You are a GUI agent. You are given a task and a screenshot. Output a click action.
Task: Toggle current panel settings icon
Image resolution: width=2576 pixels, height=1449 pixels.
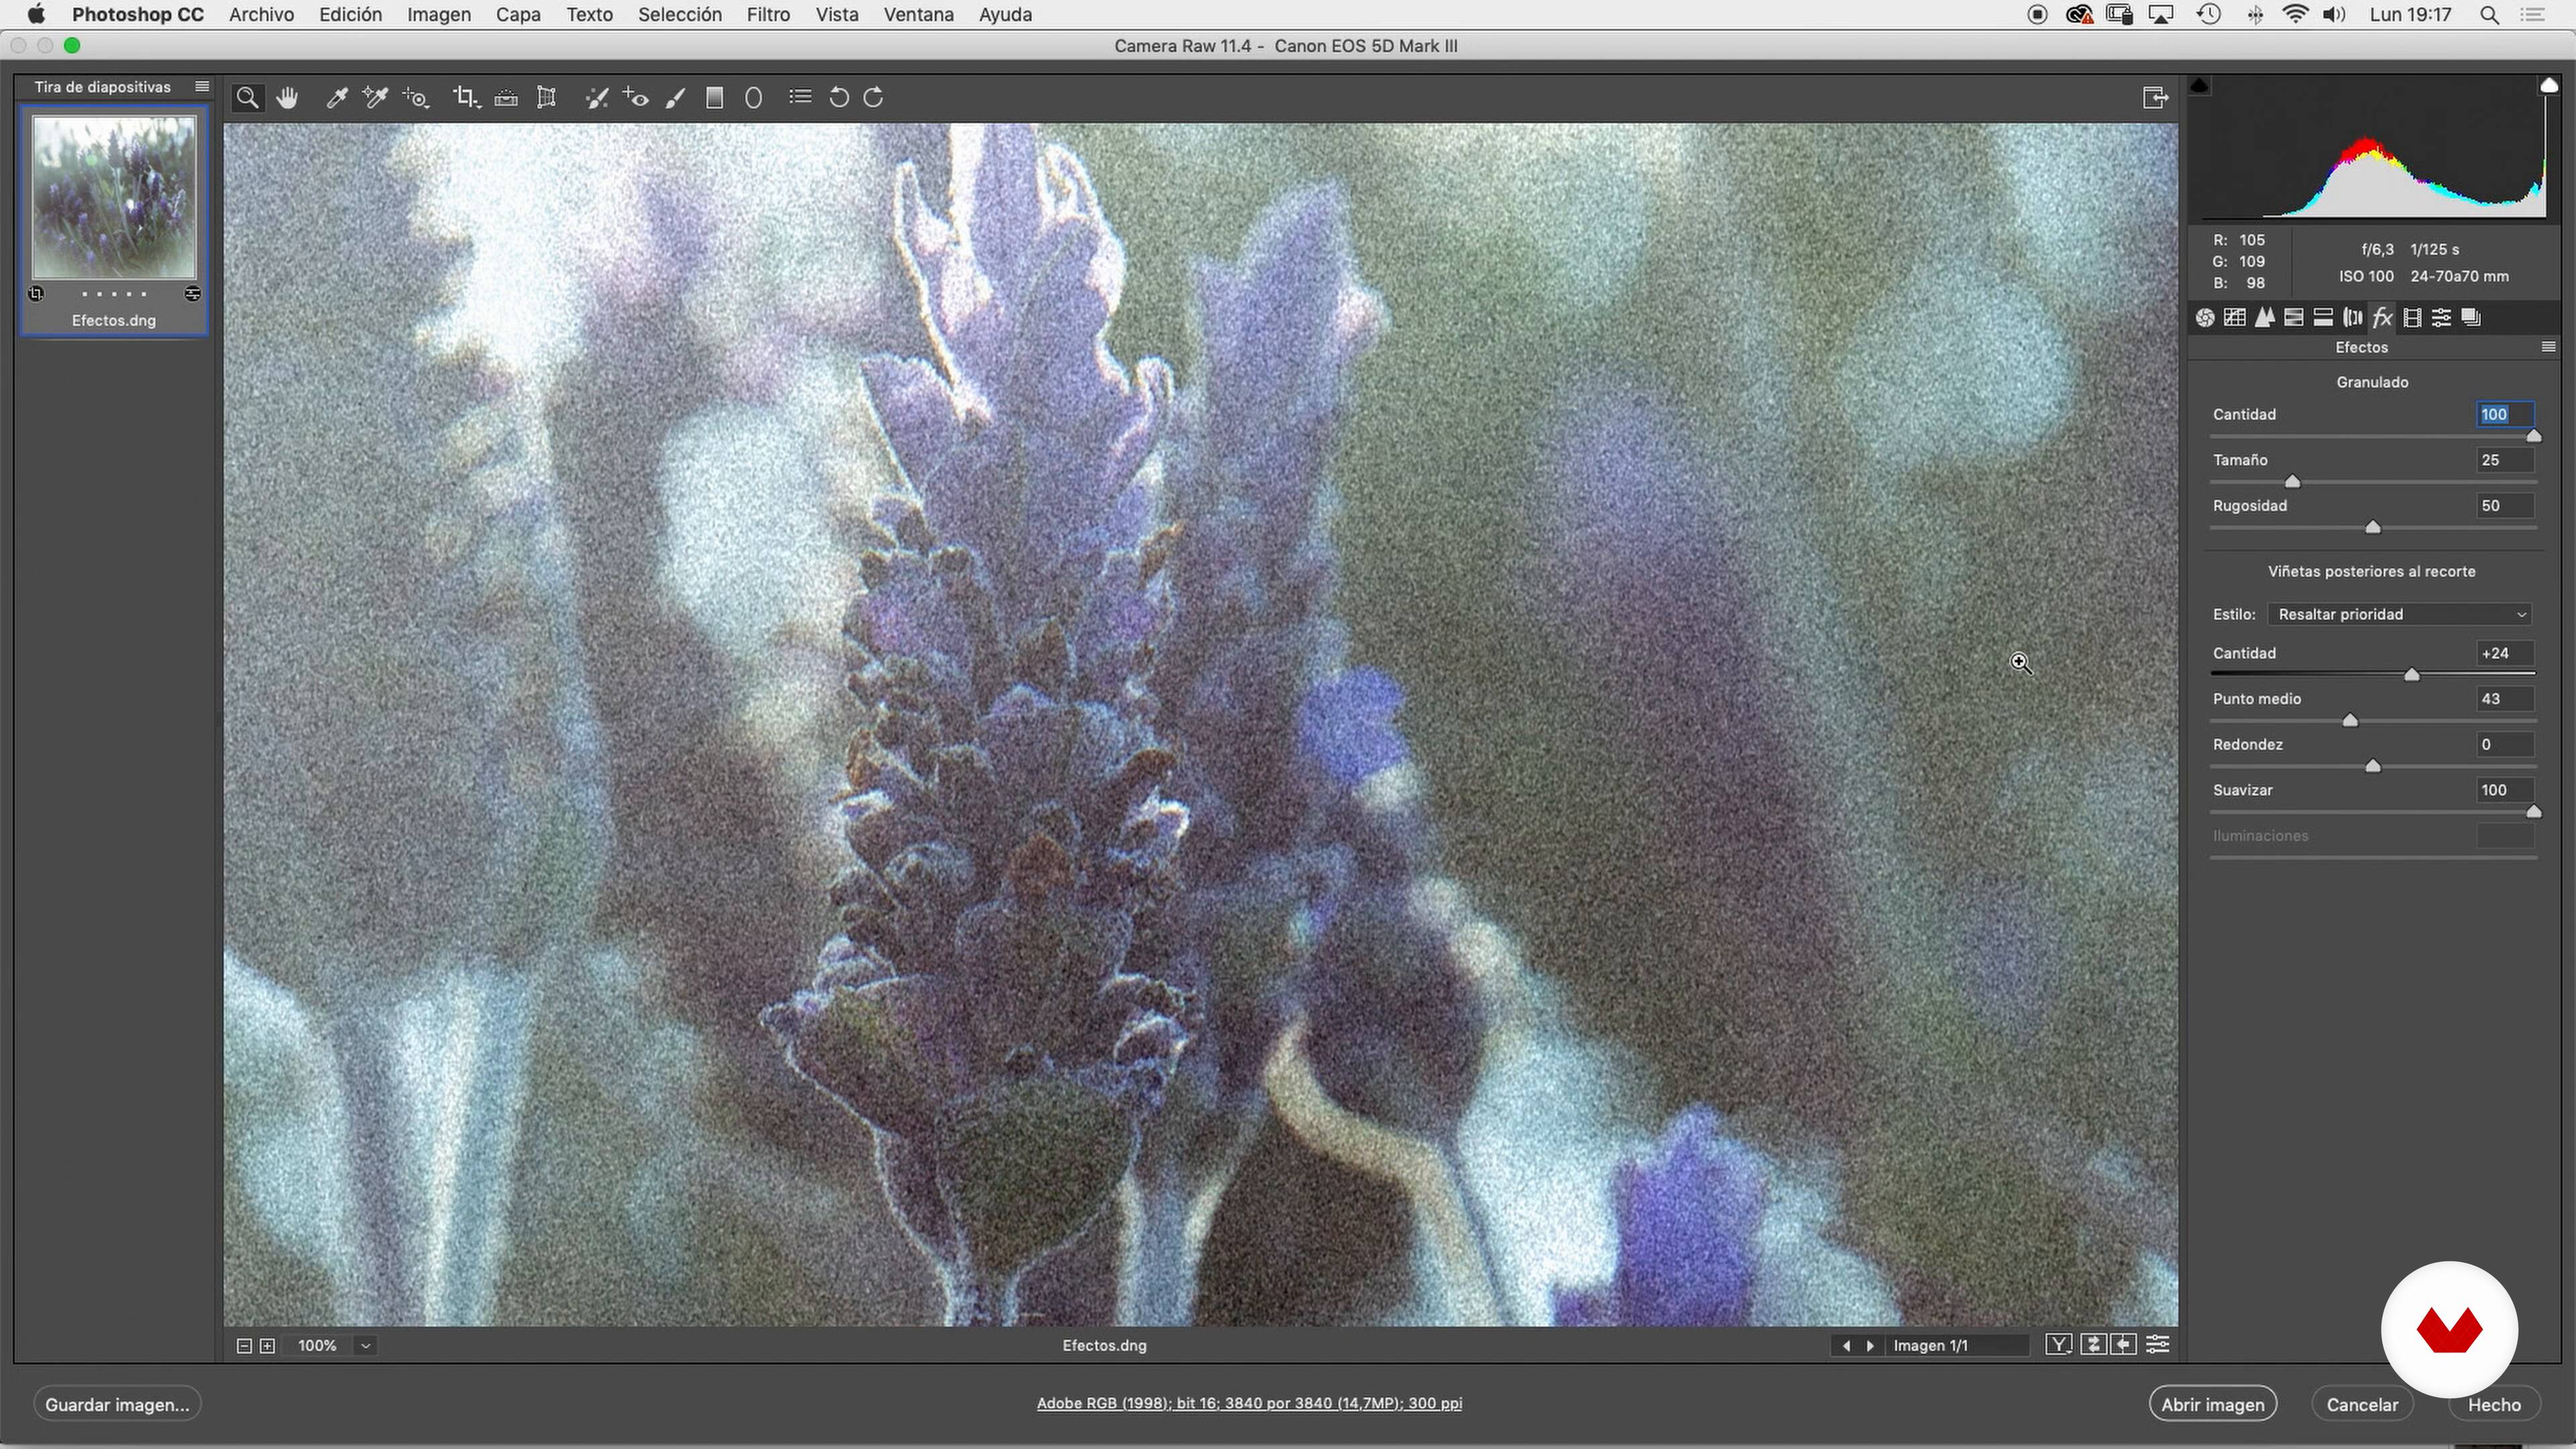tap(2158, 1345)
